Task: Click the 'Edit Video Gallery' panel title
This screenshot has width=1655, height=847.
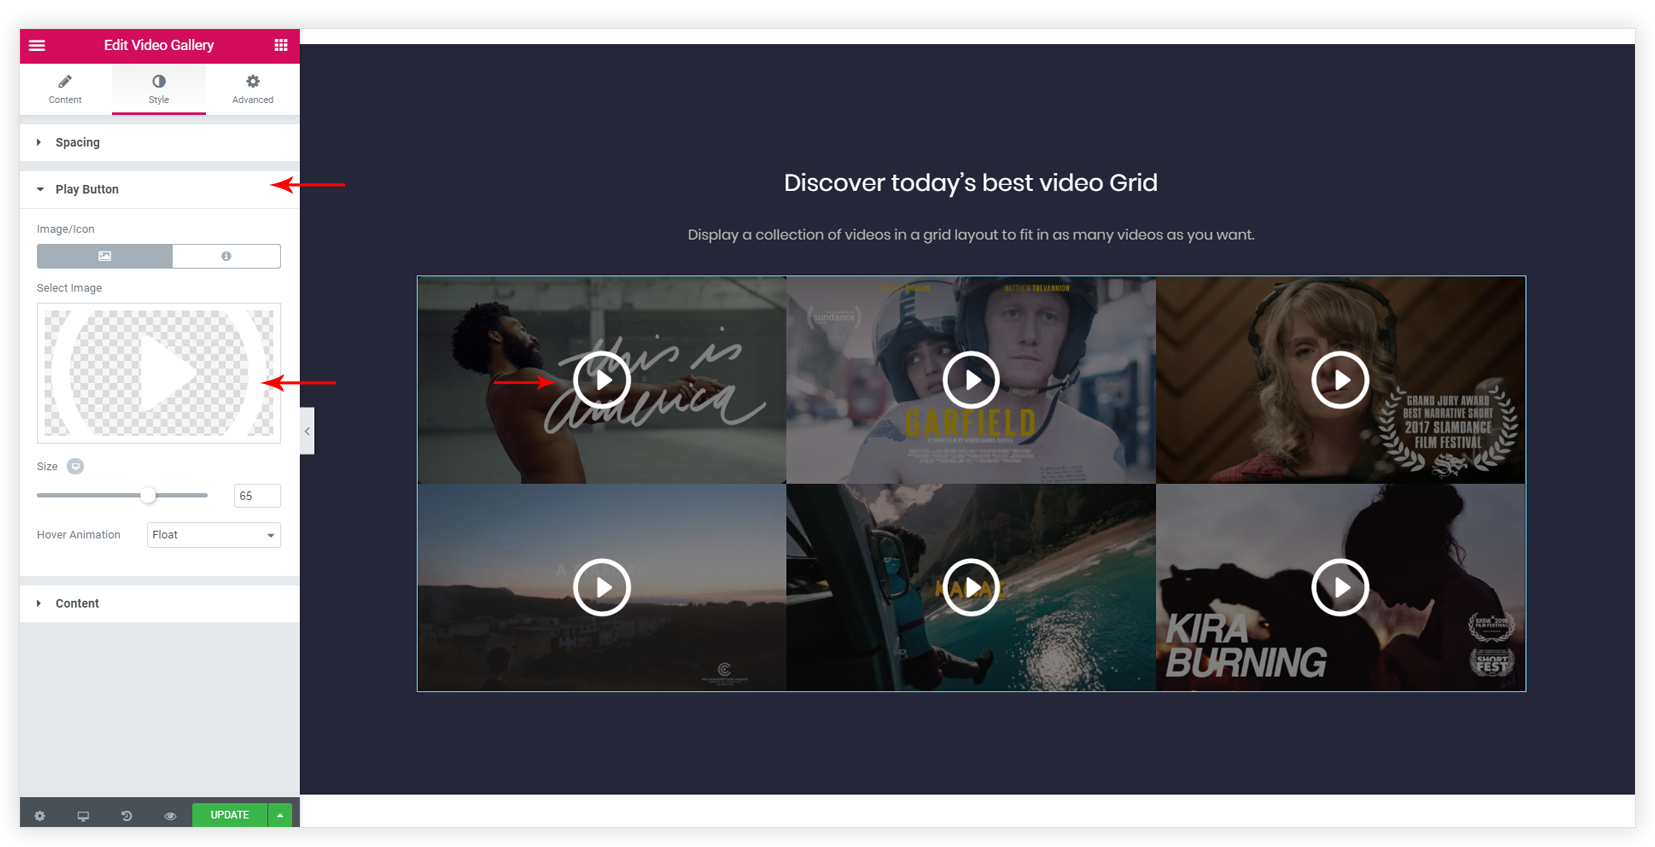Action: coord(159,45)
